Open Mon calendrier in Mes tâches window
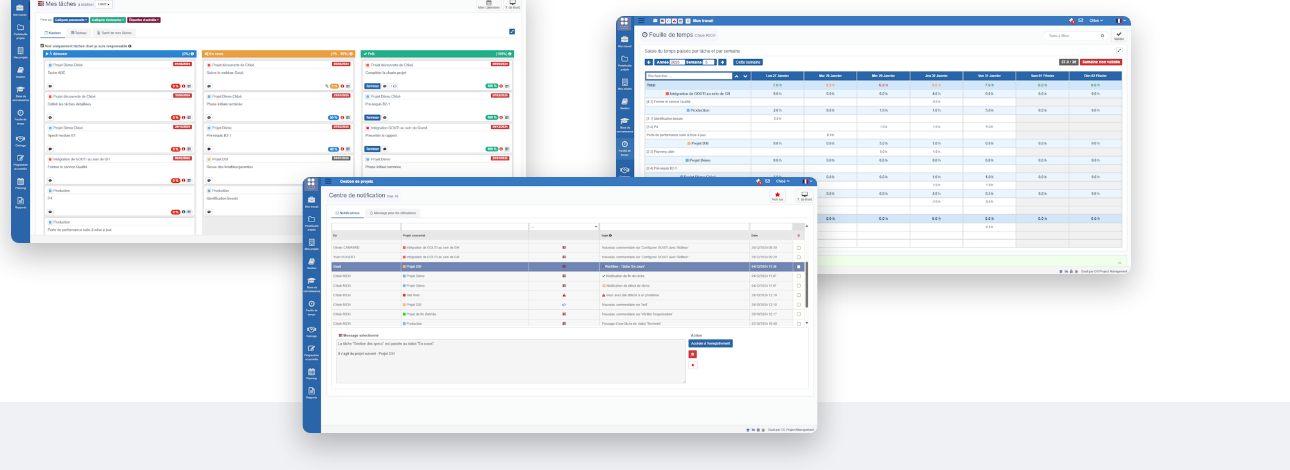The width and height of the screenshot is (1290, 470). [487, 5]
